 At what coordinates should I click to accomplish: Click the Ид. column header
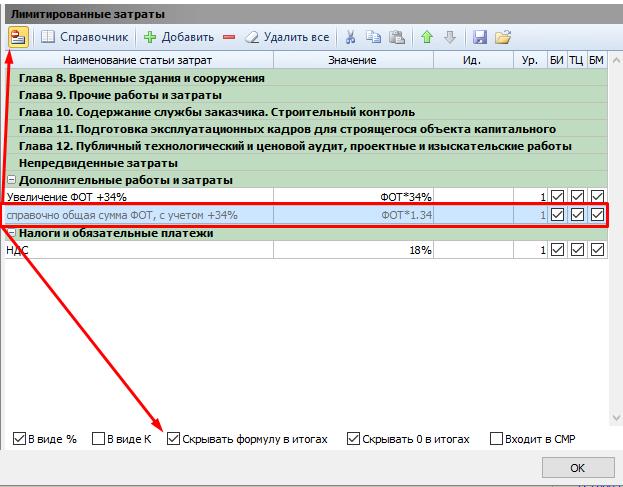coord(473,60)
